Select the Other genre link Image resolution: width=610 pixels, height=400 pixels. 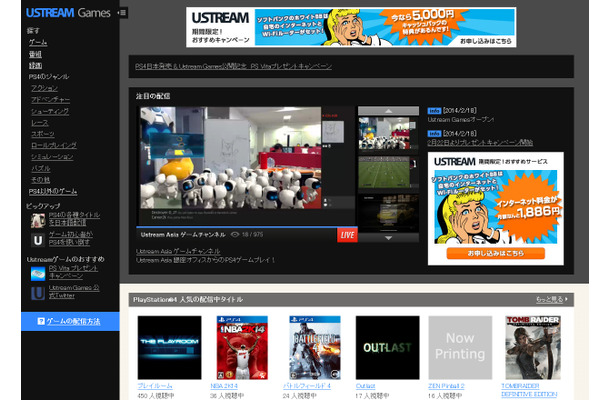[x=40, y=179]
